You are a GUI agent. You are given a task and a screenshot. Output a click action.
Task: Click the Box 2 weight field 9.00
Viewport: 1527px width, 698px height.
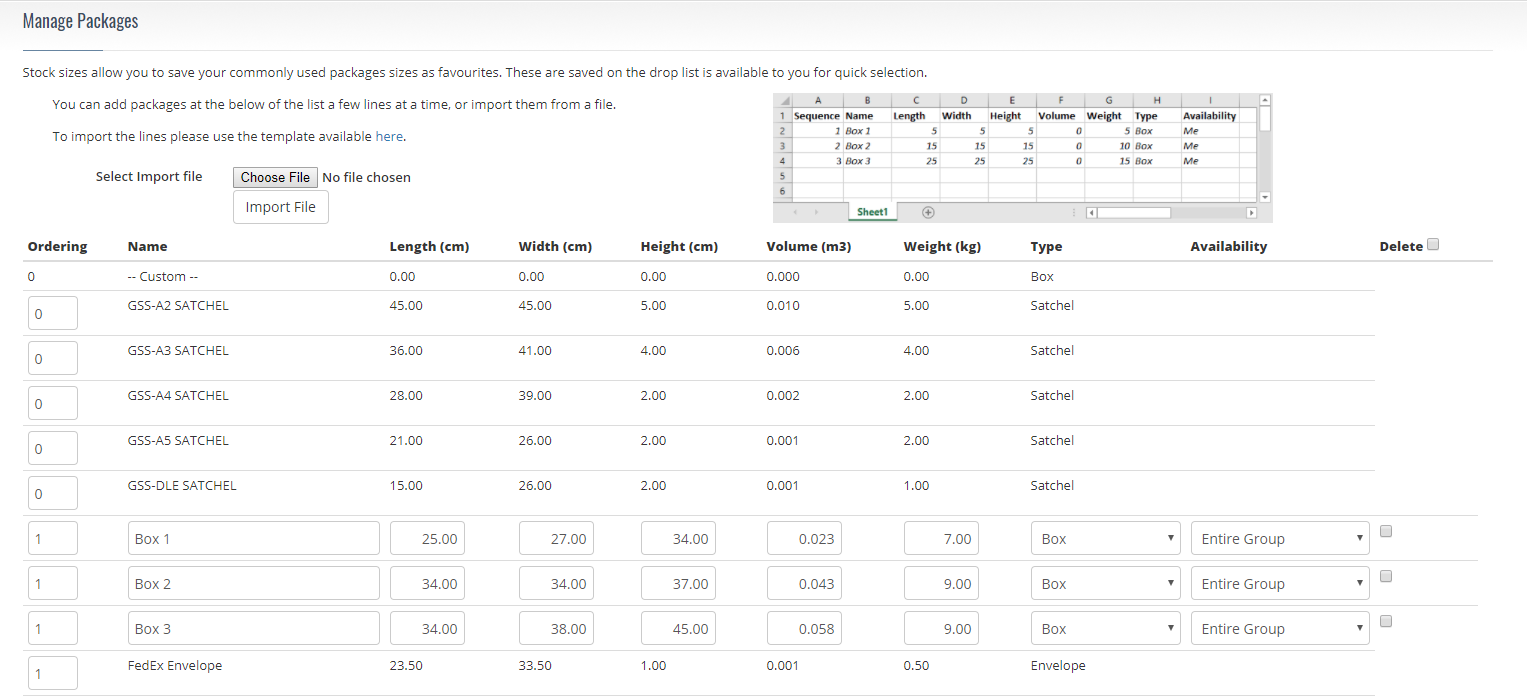pyautogui.click(x=941, y=583)
